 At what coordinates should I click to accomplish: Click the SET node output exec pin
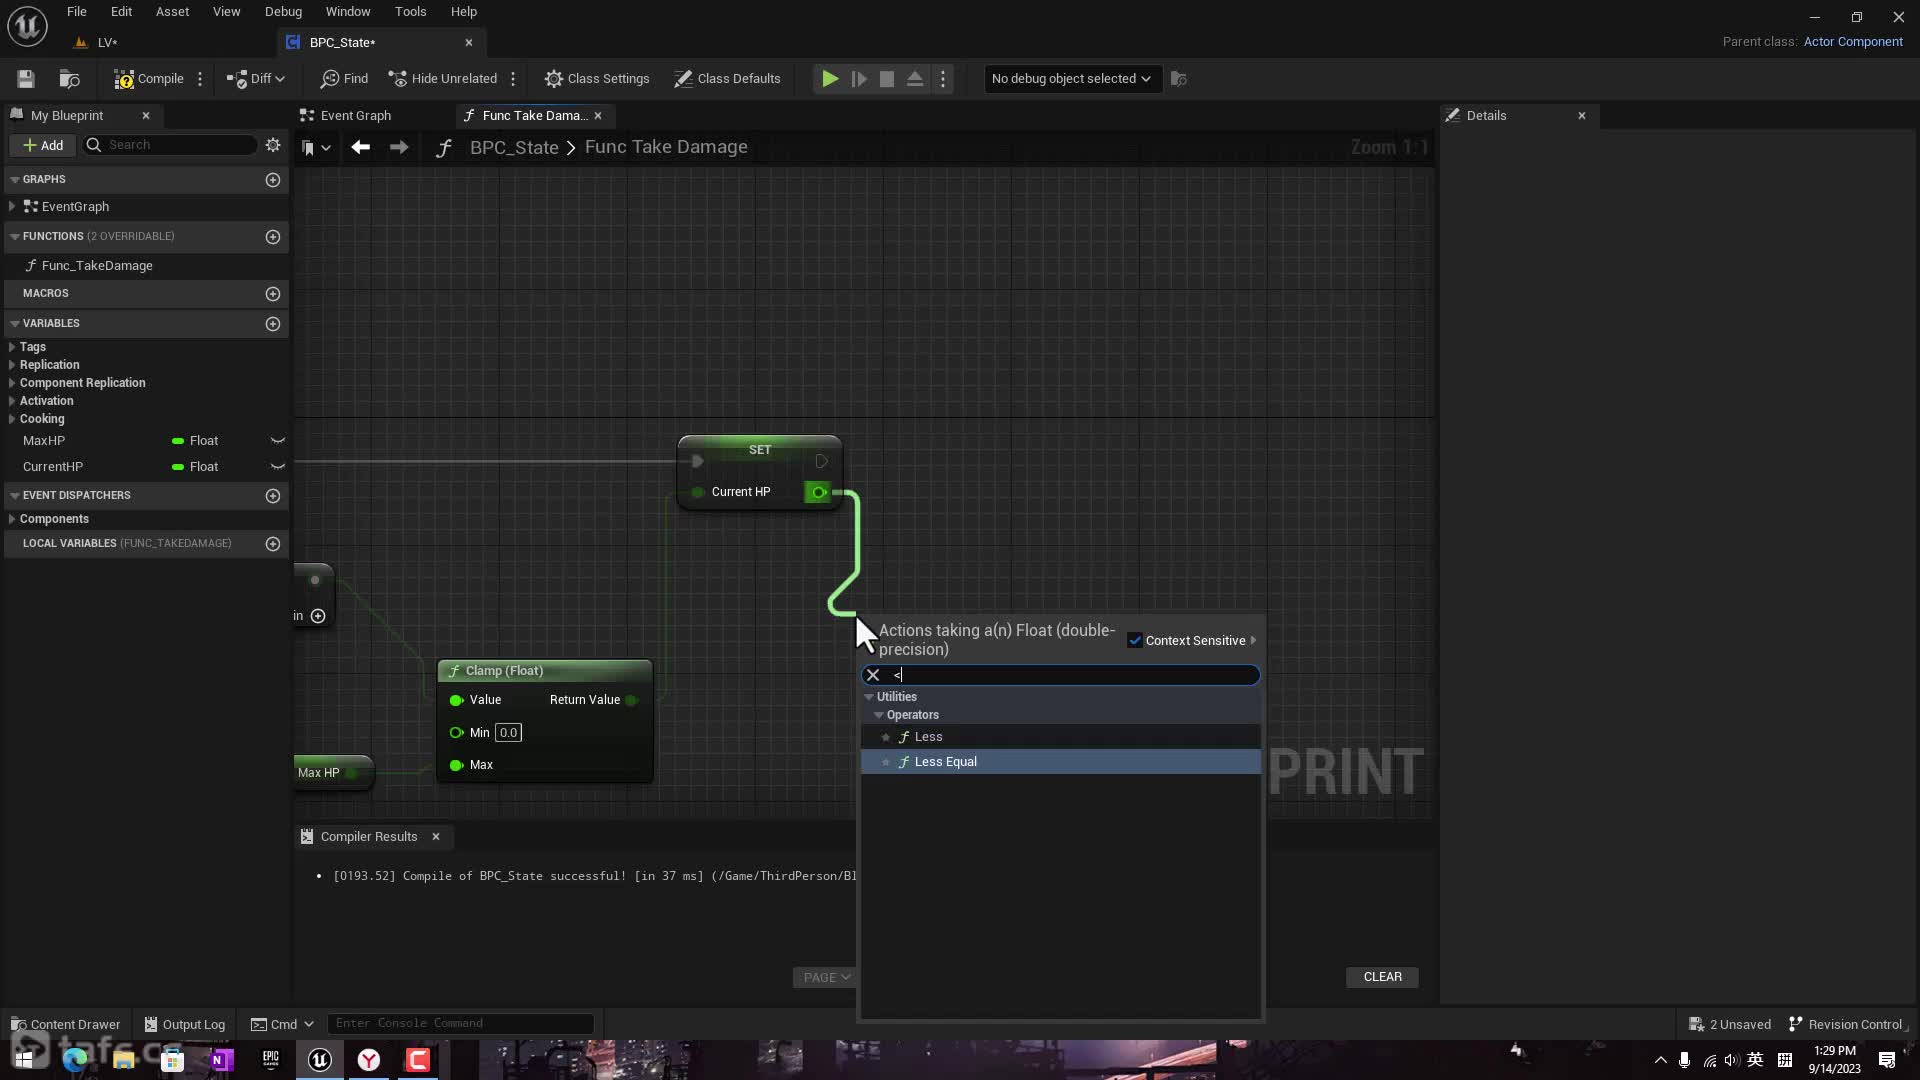pyautogui.click(x=821, y=462)
